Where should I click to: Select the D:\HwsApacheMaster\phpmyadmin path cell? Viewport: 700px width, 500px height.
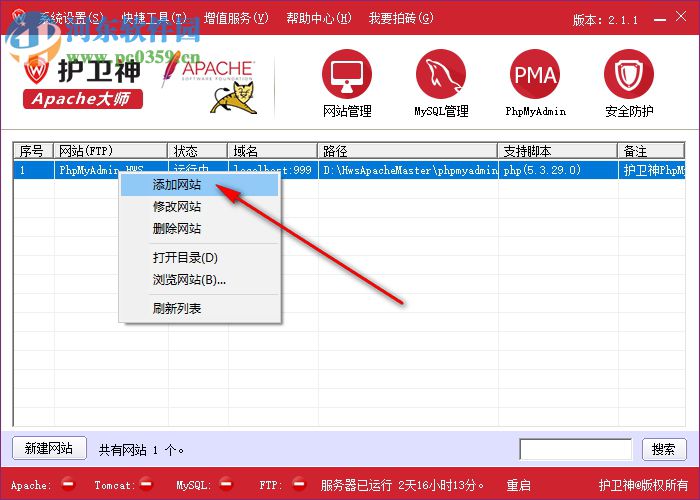[x=408, y=170]
